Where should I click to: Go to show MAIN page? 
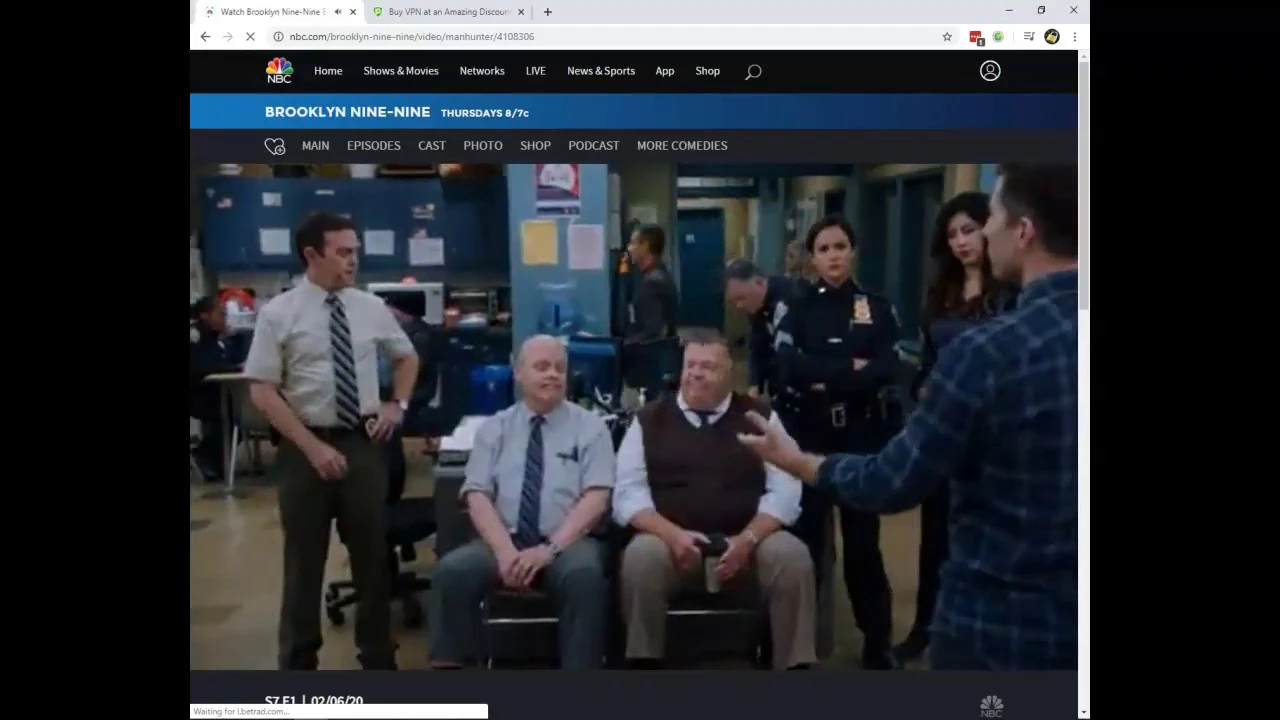[x=316, y=146]
